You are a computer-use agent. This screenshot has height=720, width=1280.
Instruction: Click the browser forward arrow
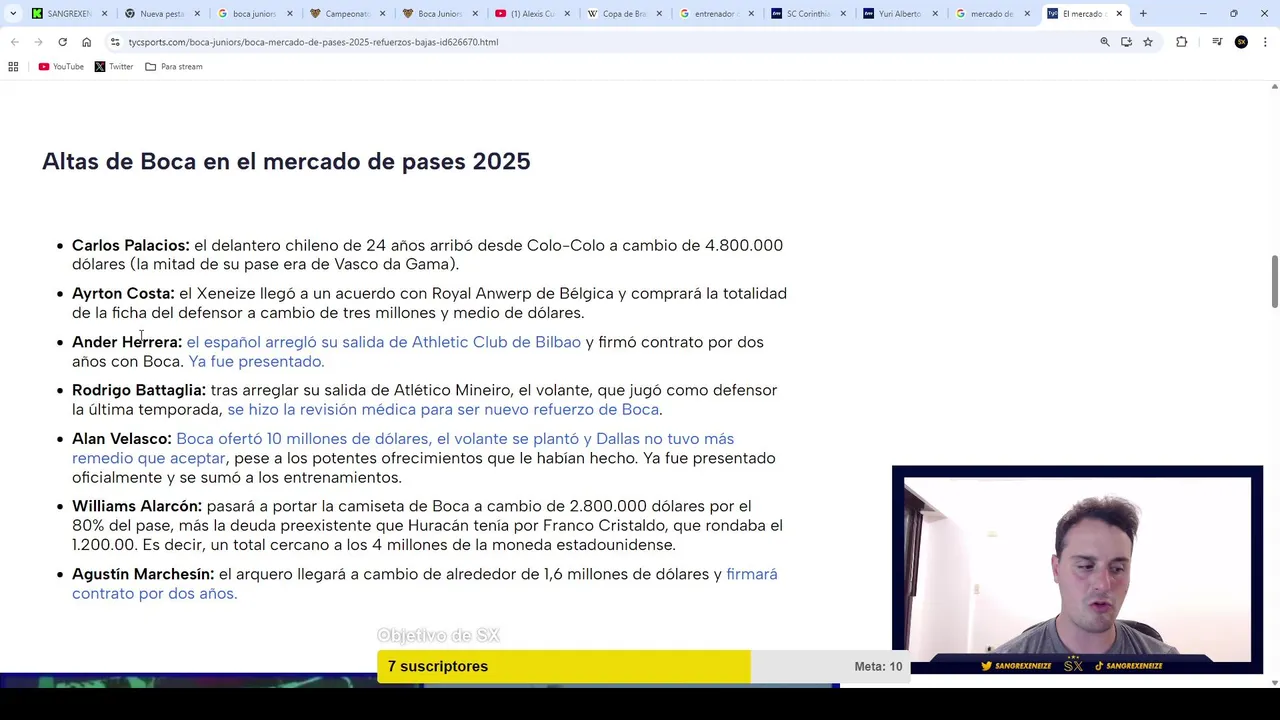click(38, 42)
